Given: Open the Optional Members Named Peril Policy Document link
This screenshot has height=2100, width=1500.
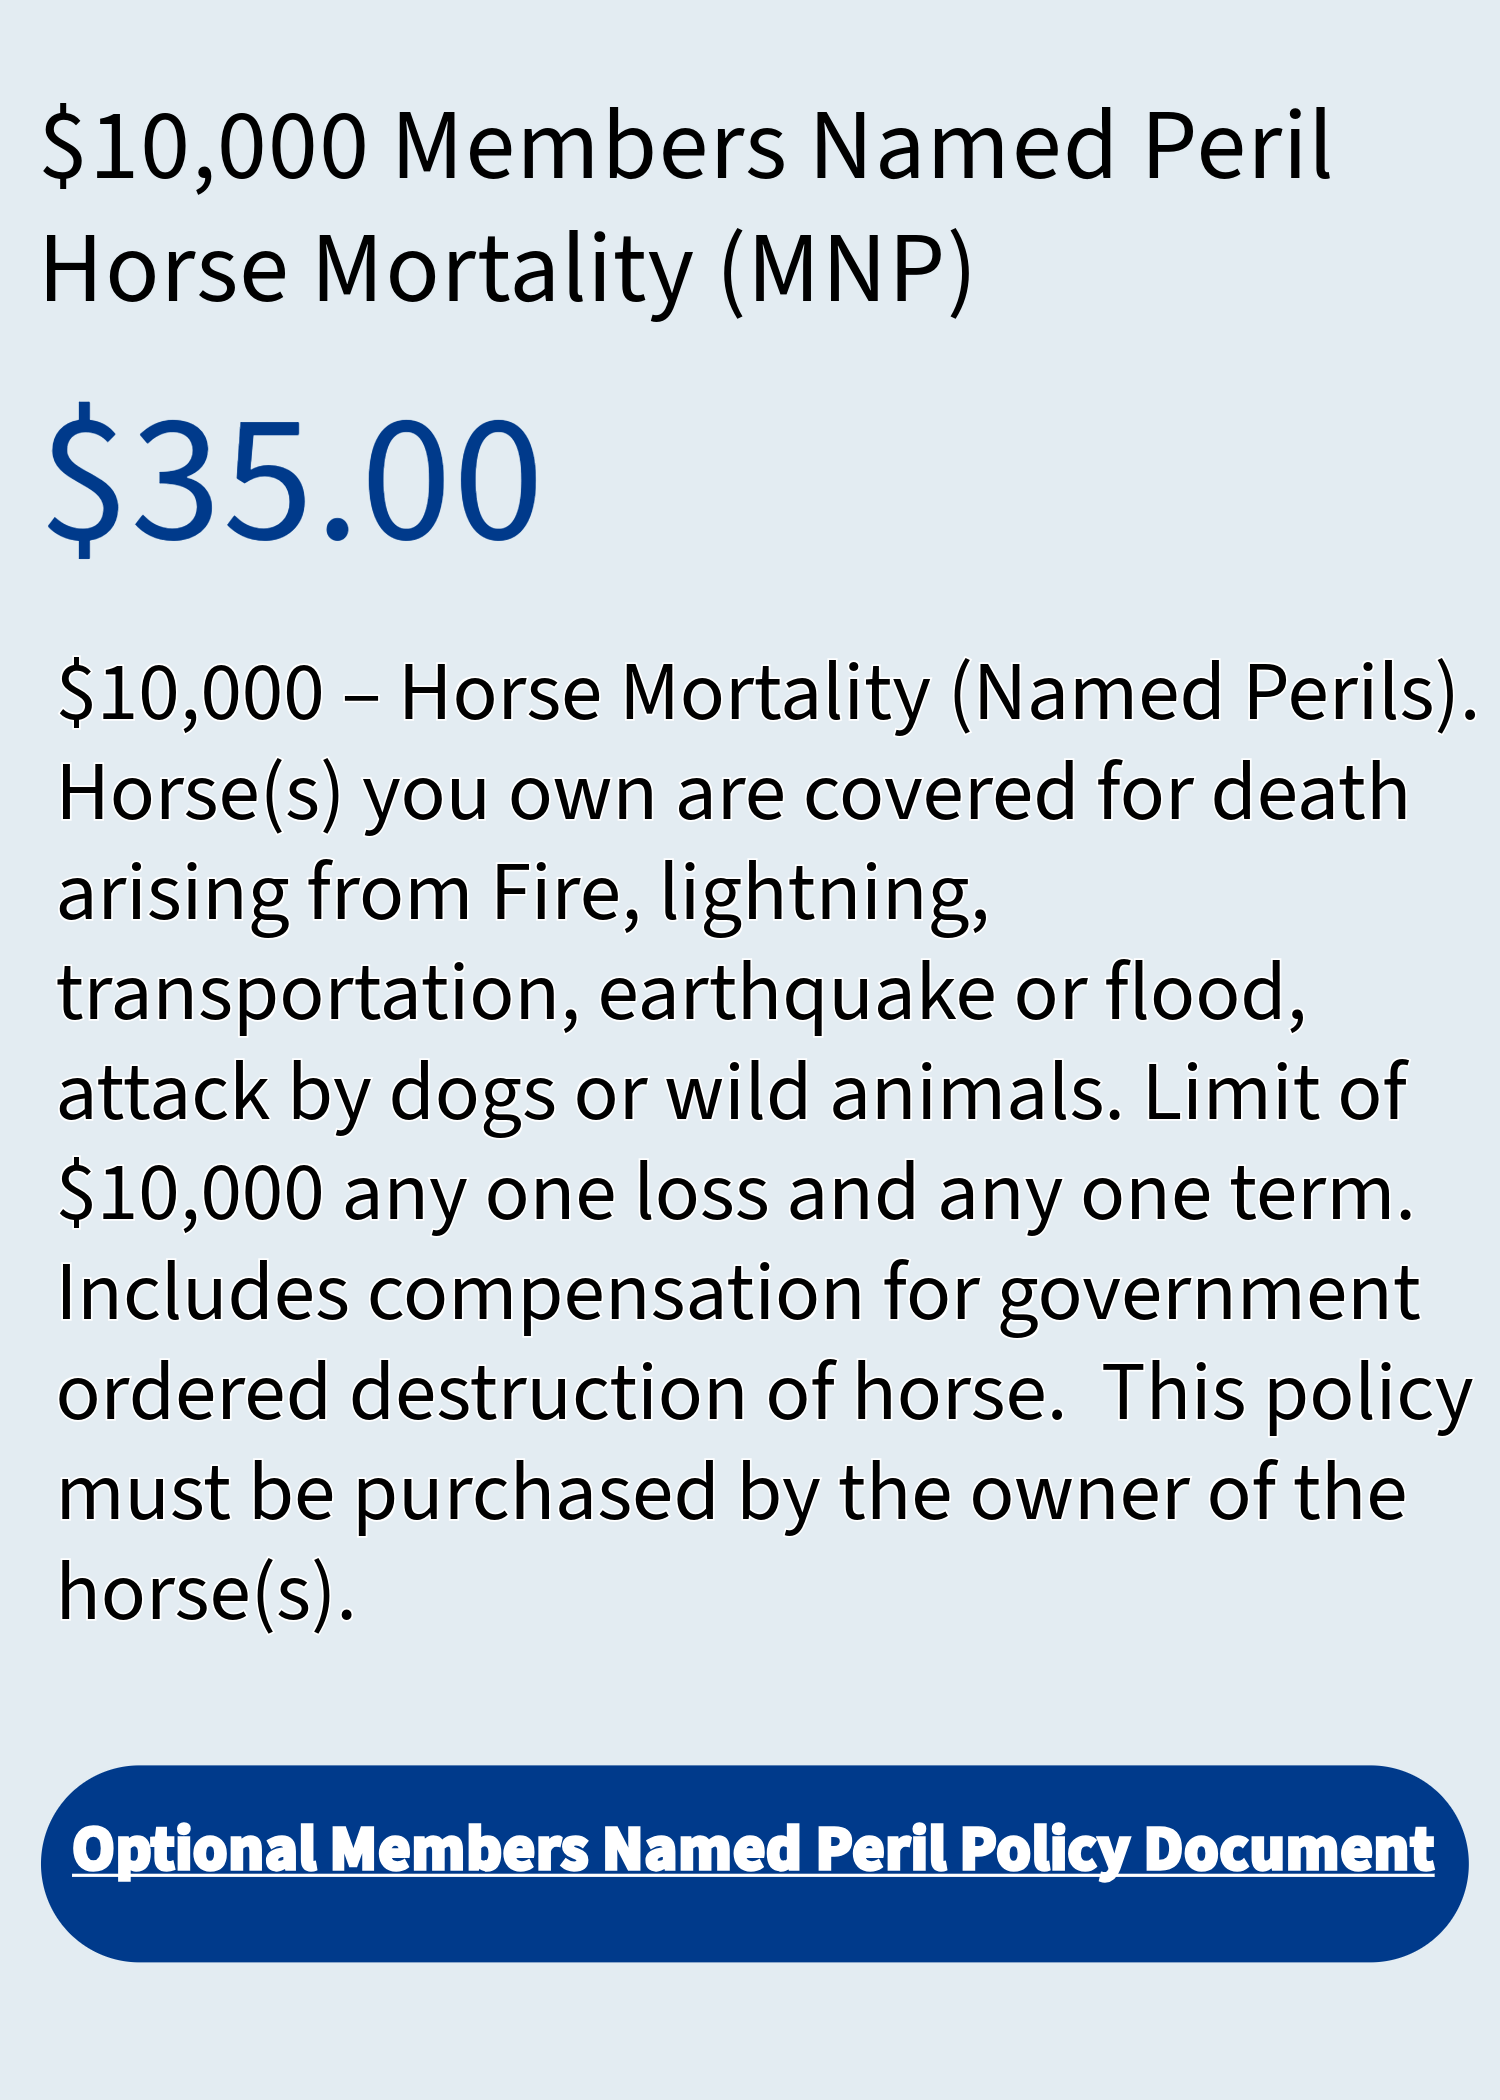Looking at the screenshot, I should click(753, 1850).
